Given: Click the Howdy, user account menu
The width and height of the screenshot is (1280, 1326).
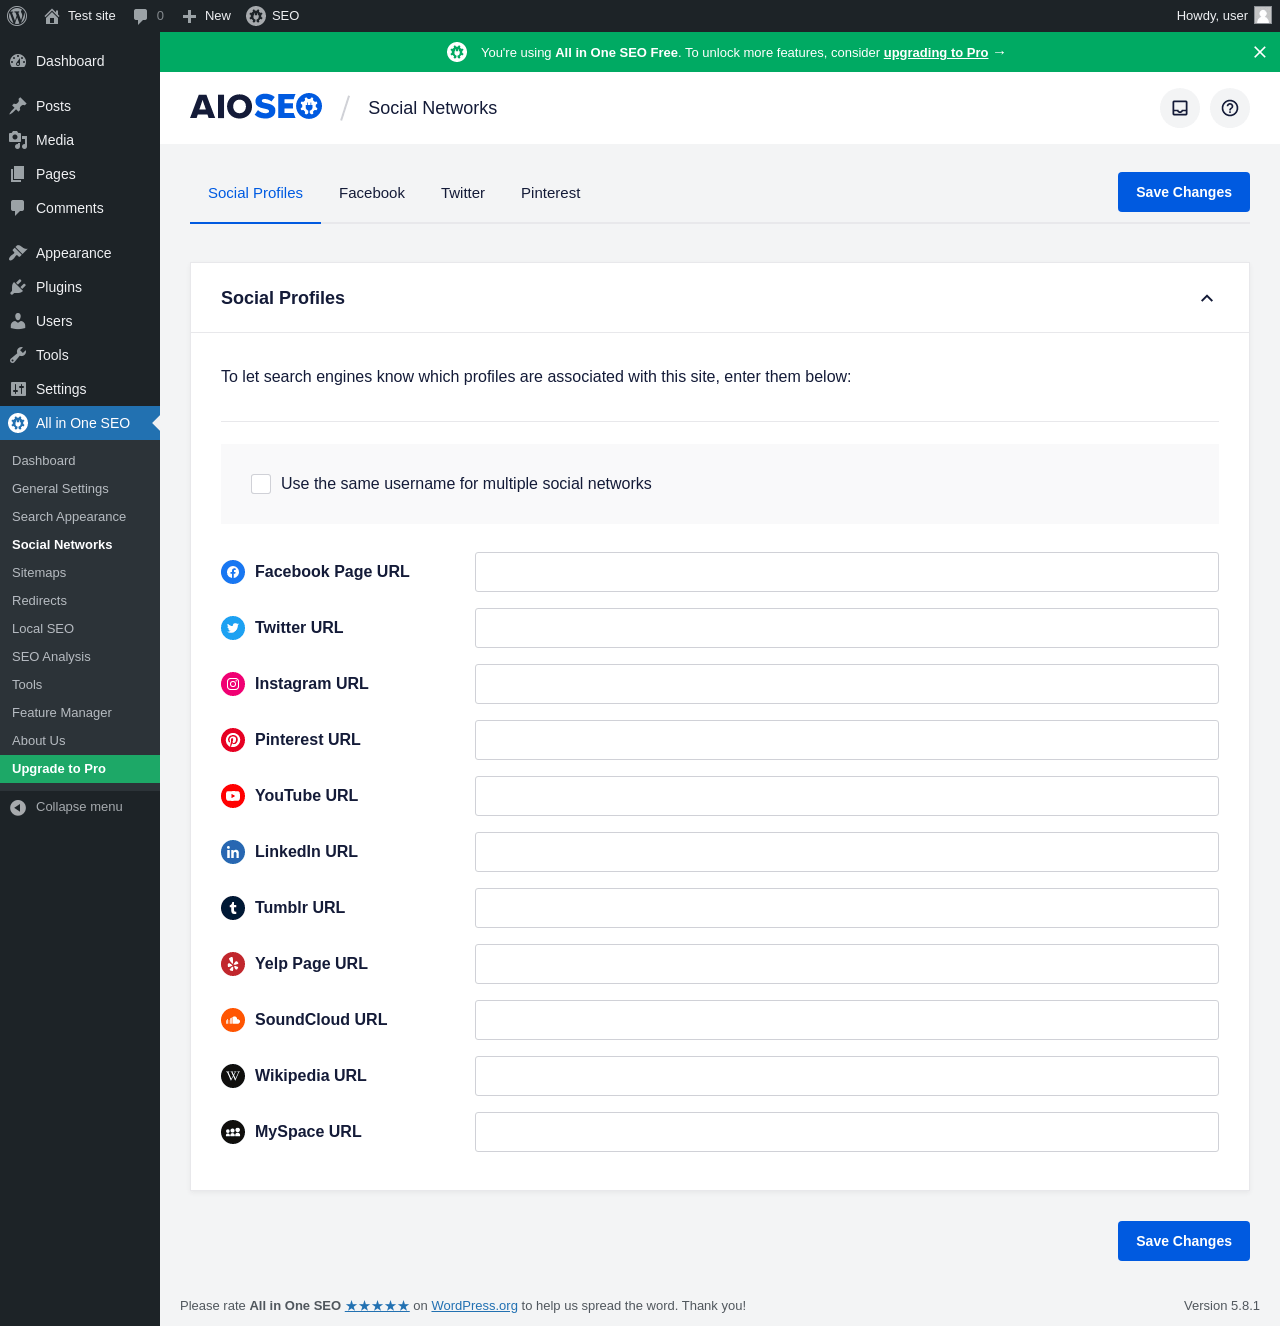Looking at the screenshot, I should coord(1223,16).
